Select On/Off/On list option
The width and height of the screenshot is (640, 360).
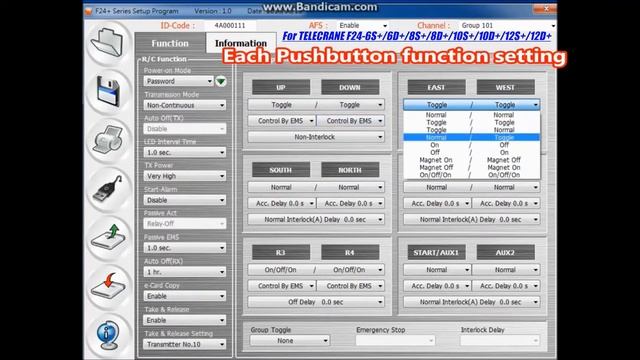click(471, 175)
